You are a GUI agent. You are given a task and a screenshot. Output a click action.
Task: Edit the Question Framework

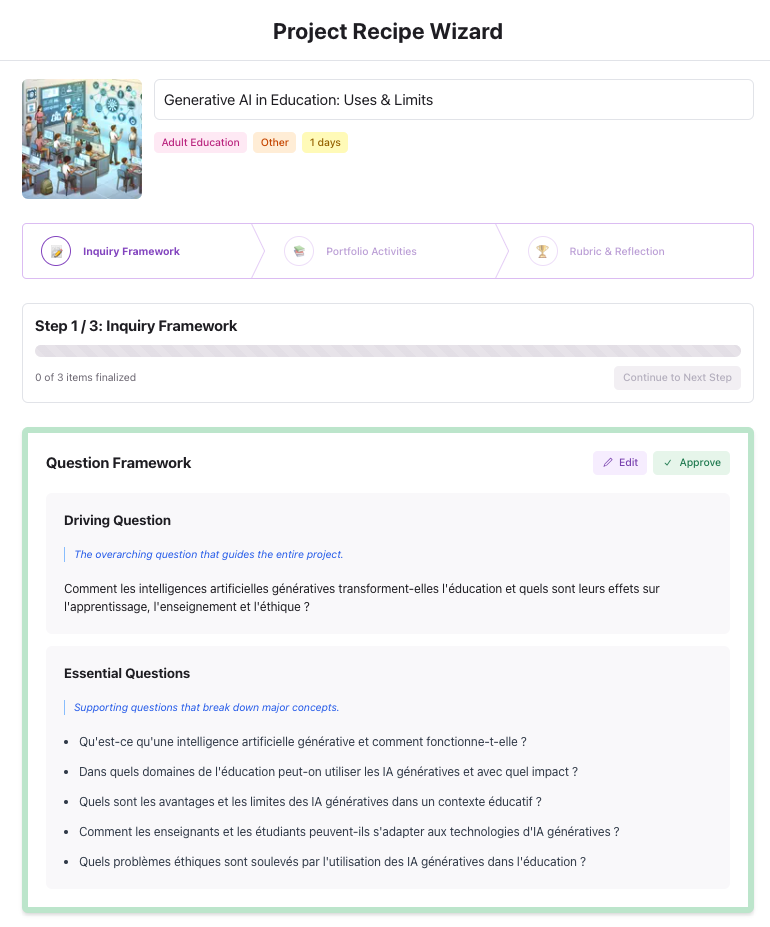tap(620, 463)
